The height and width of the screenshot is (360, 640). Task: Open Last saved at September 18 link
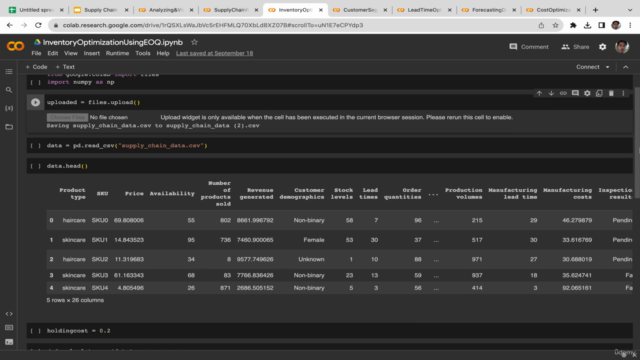pyautogui.click(x=214, y=53)
